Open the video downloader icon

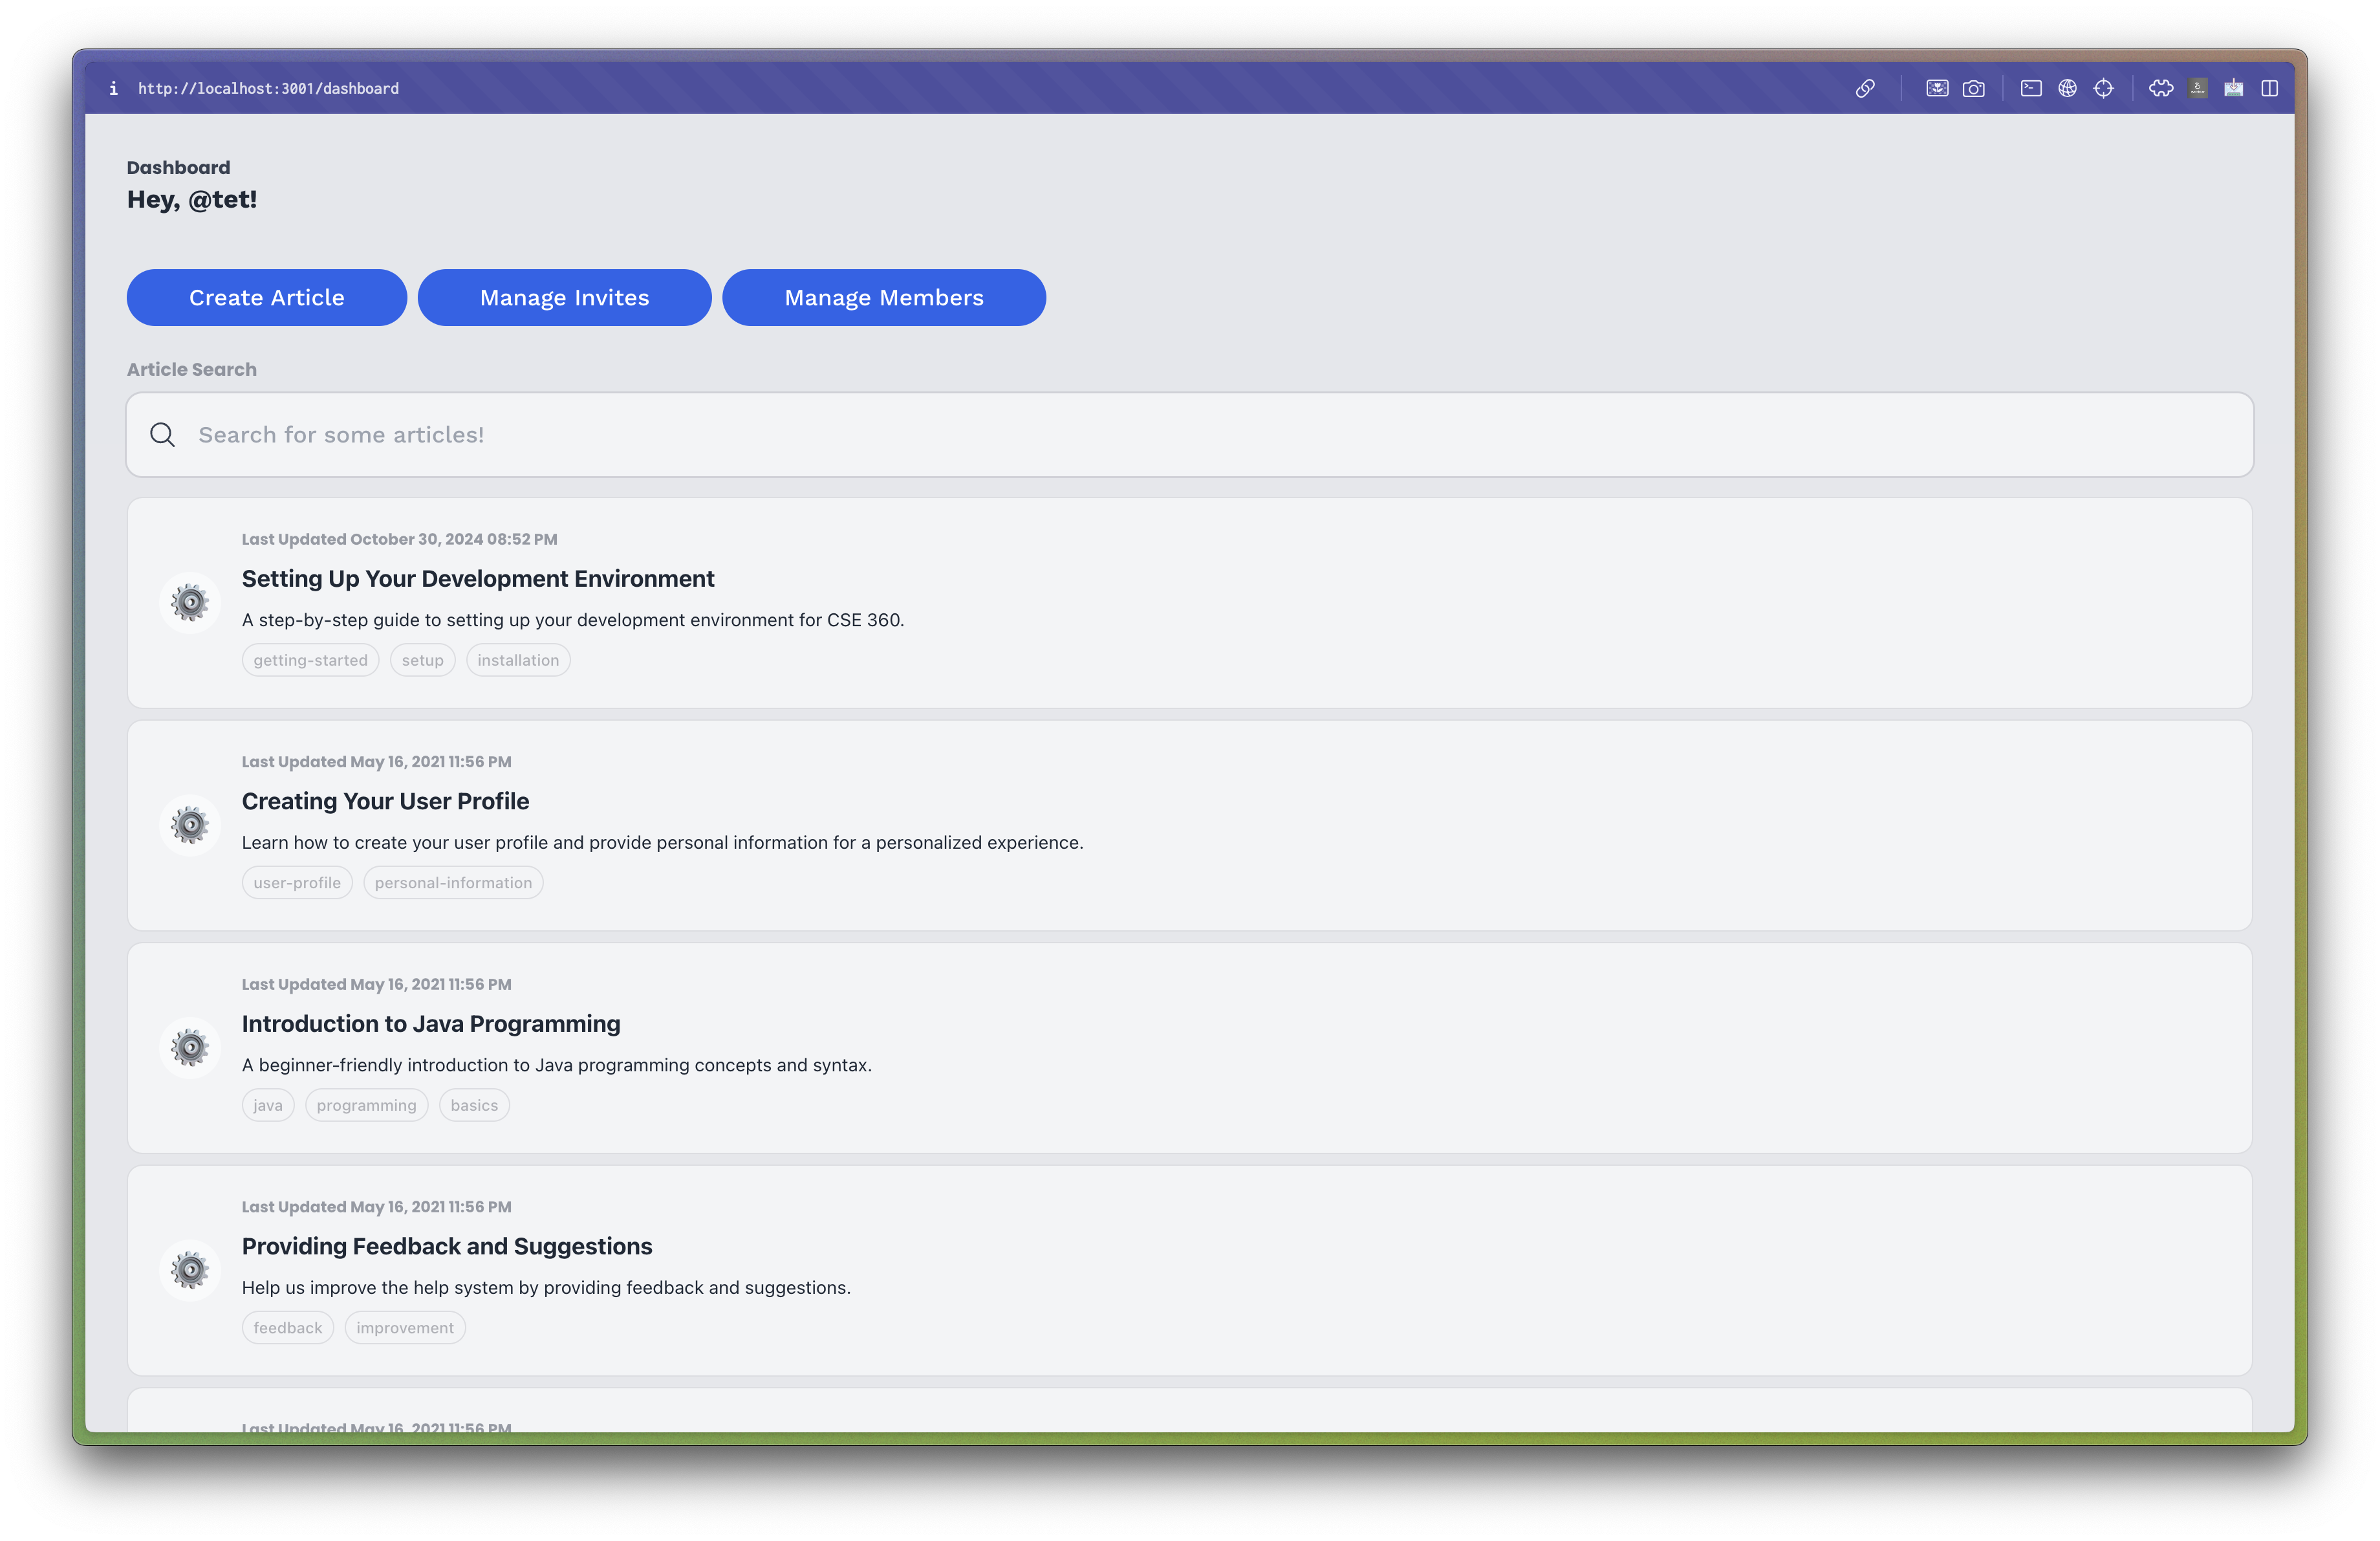(x=2233, y=88)
